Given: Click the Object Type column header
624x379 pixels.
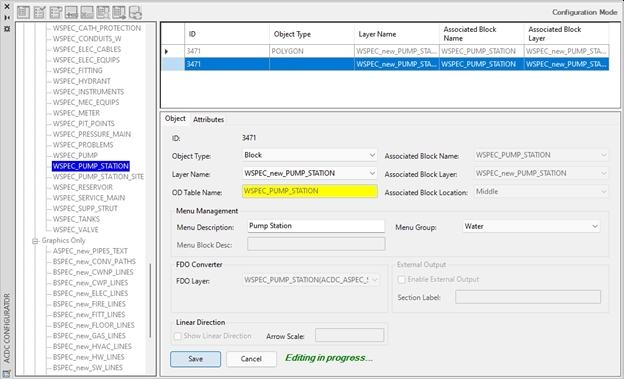Looking at the screenshot, I should (x=312, y=34).
